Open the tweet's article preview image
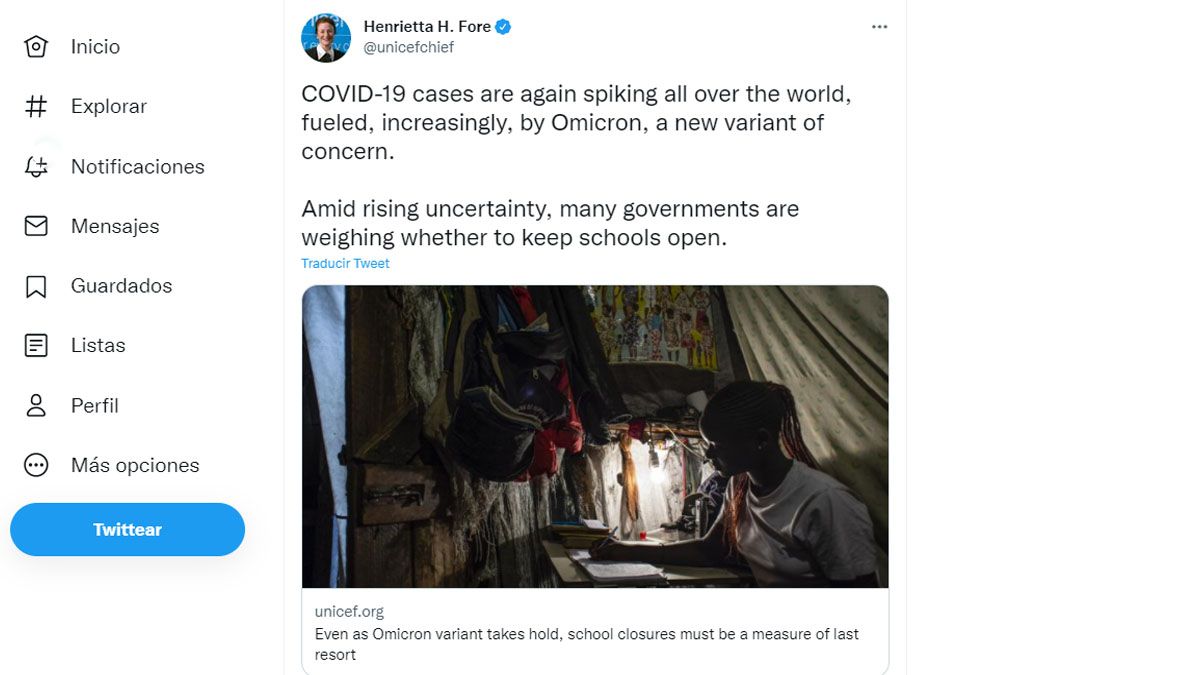Screen dimensions: 1200x675 595,436
